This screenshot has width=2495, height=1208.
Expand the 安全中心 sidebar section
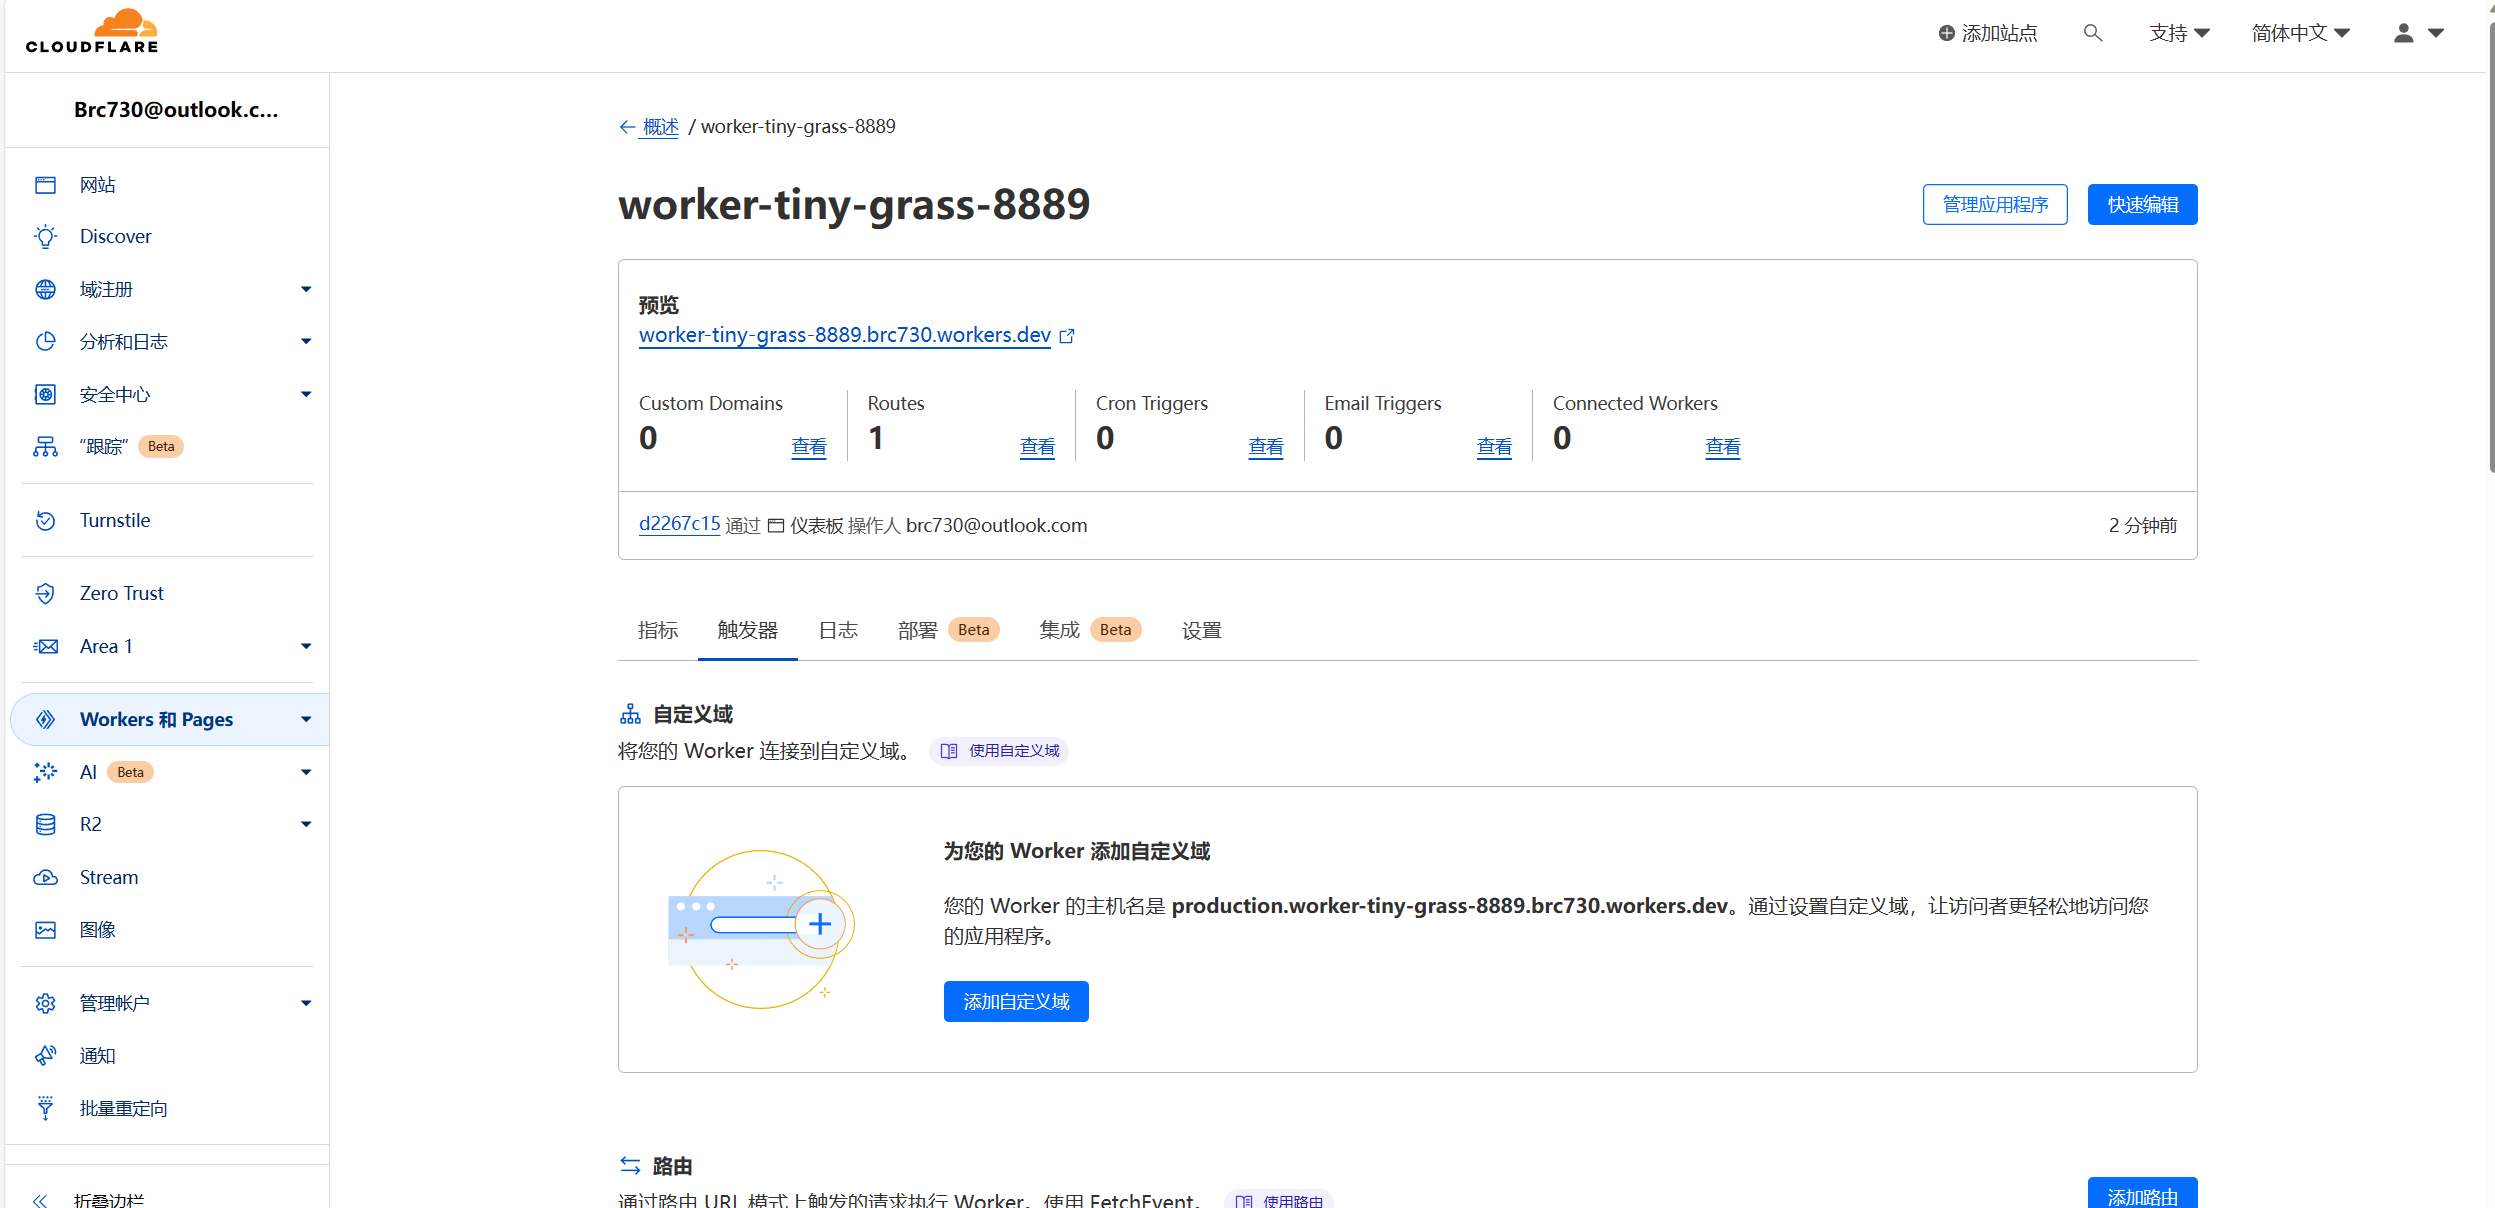306,394
